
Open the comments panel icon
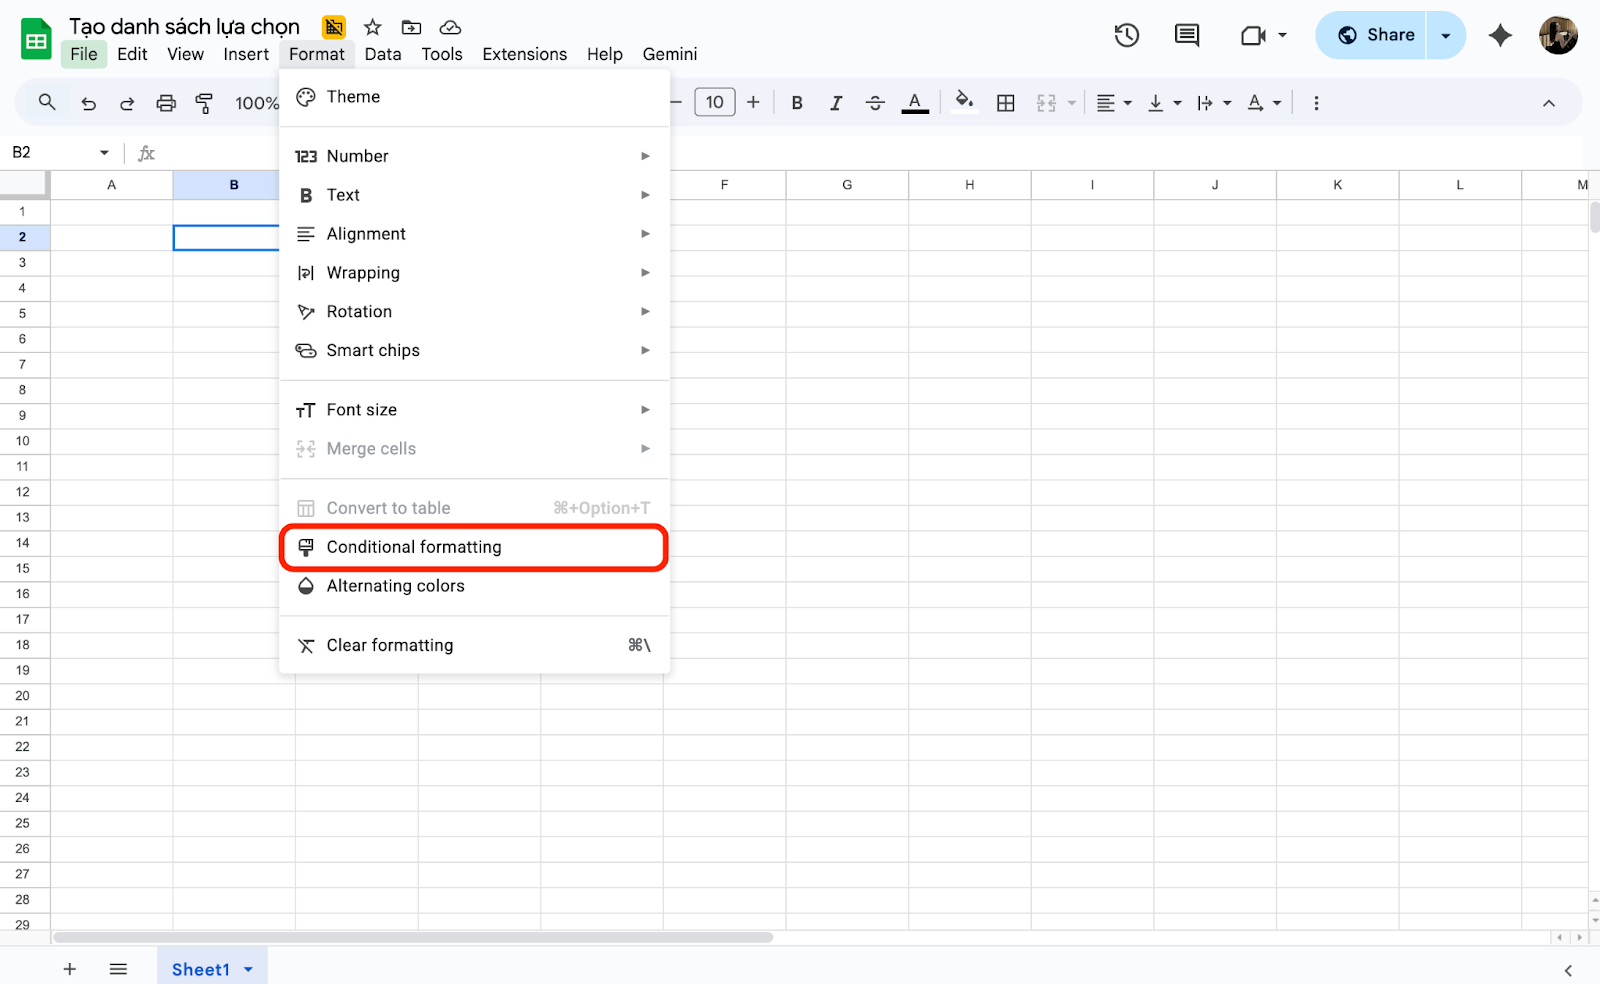(x=1186, y=35)
